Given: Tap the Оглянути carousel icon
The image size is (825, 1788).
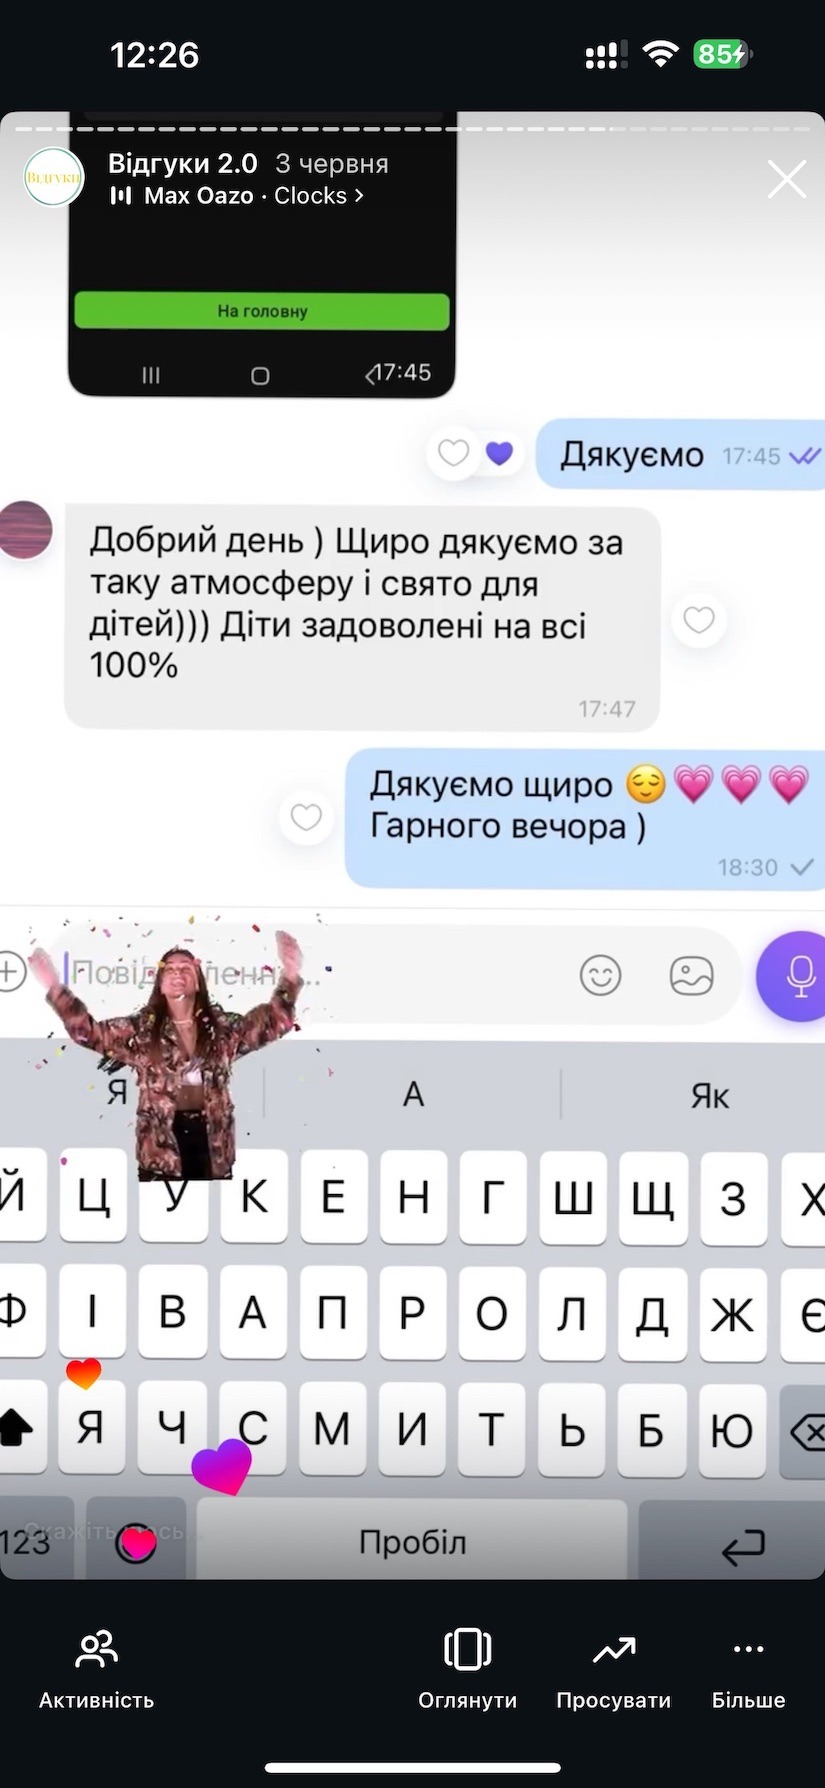Looking at the screenshot, I should [x=467, y=1650].
